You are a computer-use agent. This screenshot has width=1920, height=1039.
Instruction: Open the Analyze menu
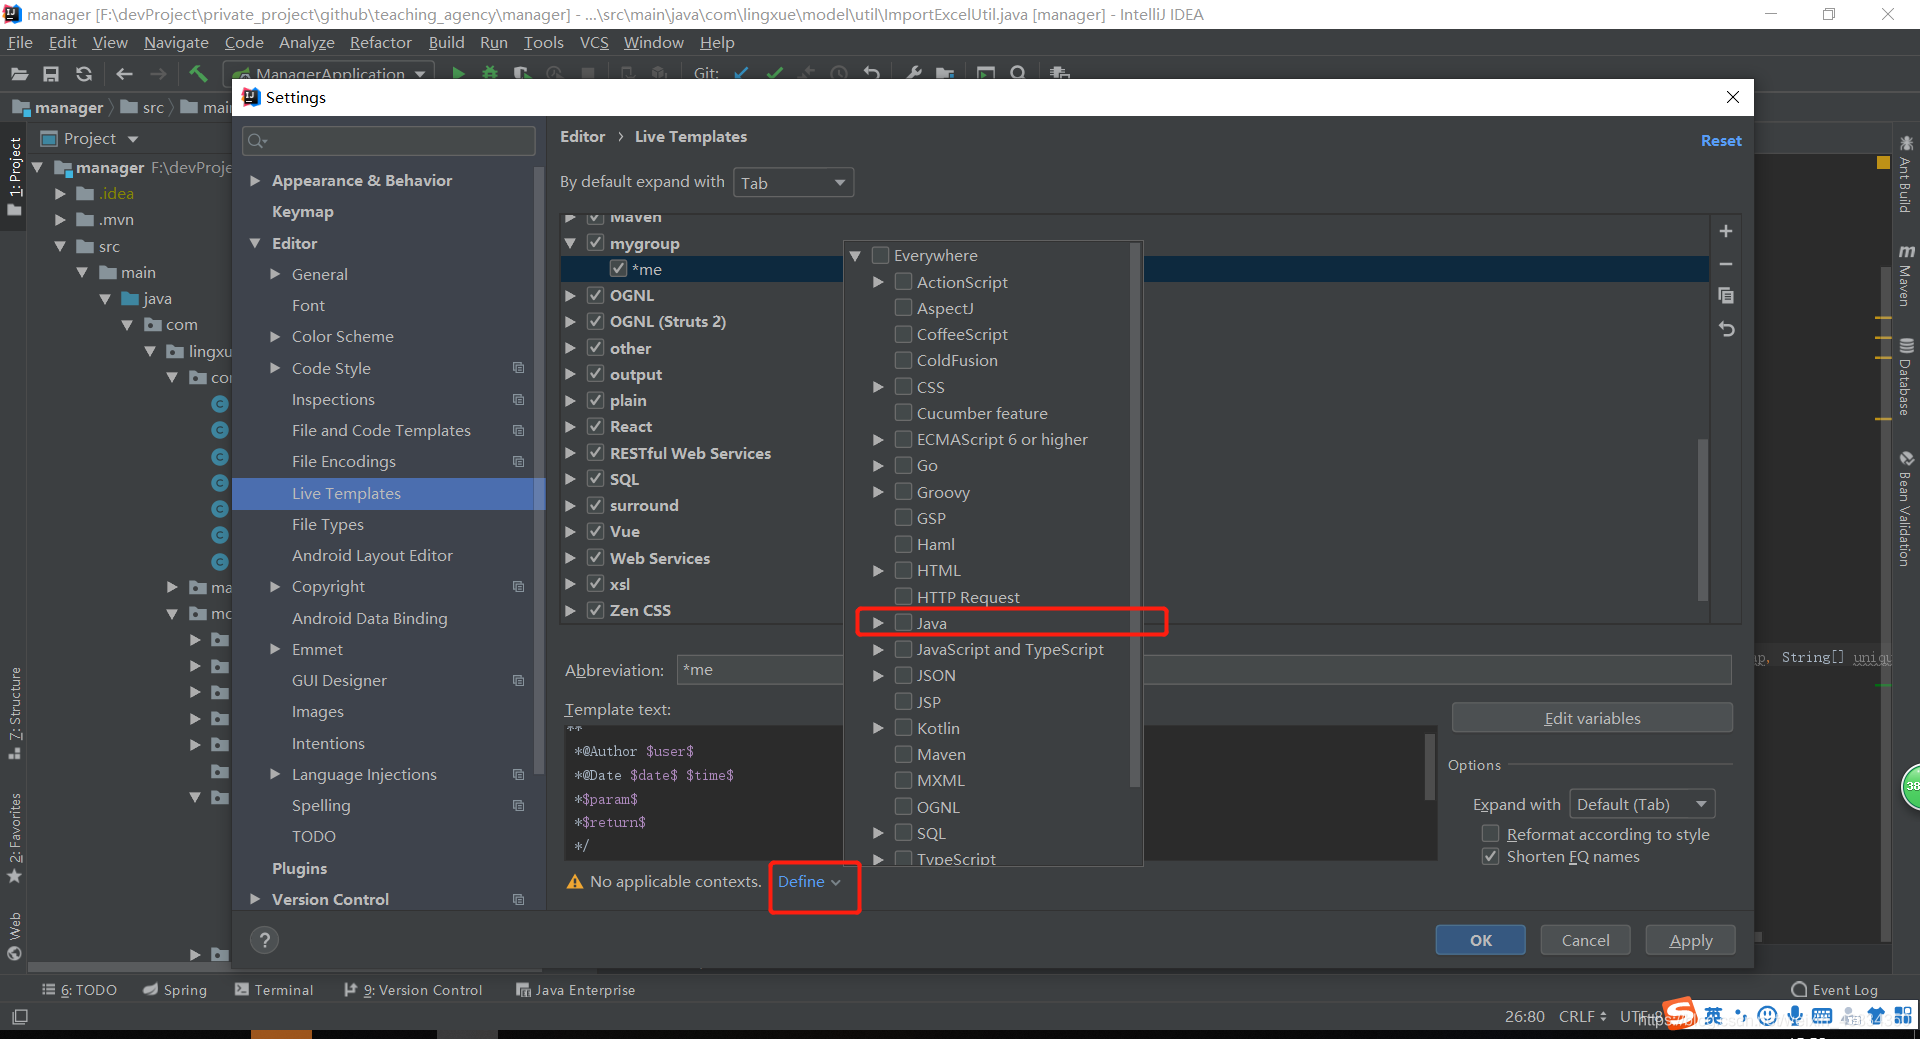[x=307, y=42]
